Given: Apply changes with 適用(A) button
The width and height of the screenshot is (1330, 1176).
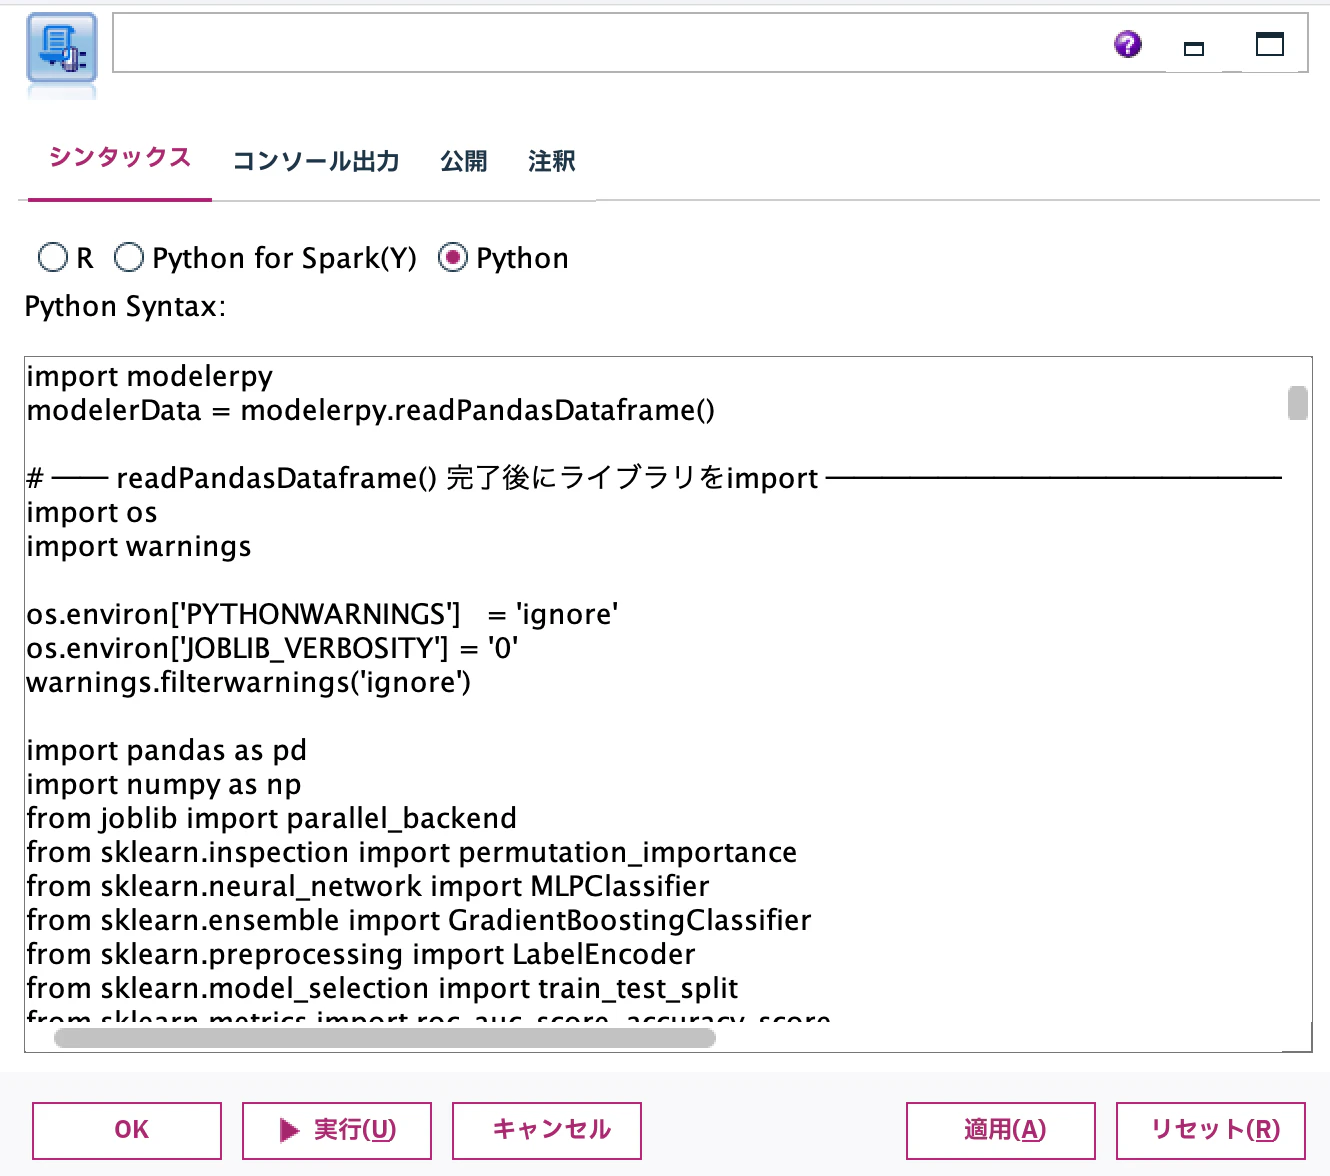Looking at the screenshot, I should coord(1001,1130).
